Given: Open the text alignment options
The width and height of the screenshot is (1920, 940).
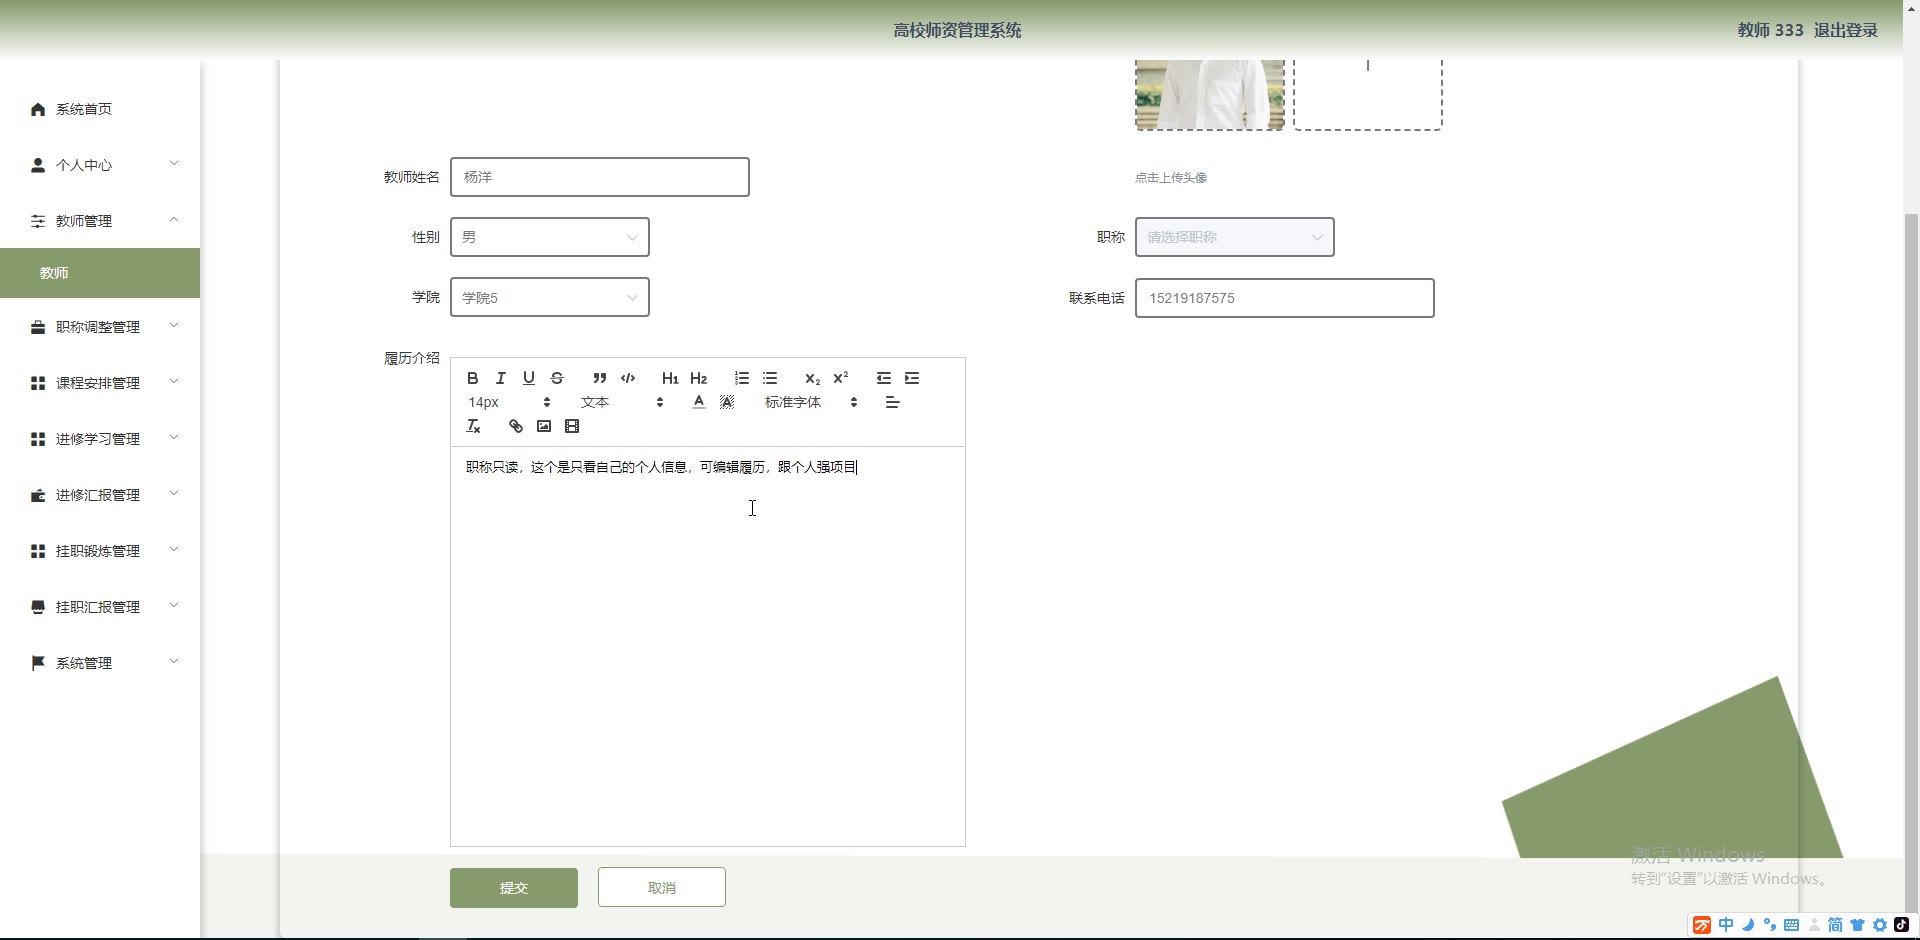Looking at the screenshot, I should click(x=892, y=402).
